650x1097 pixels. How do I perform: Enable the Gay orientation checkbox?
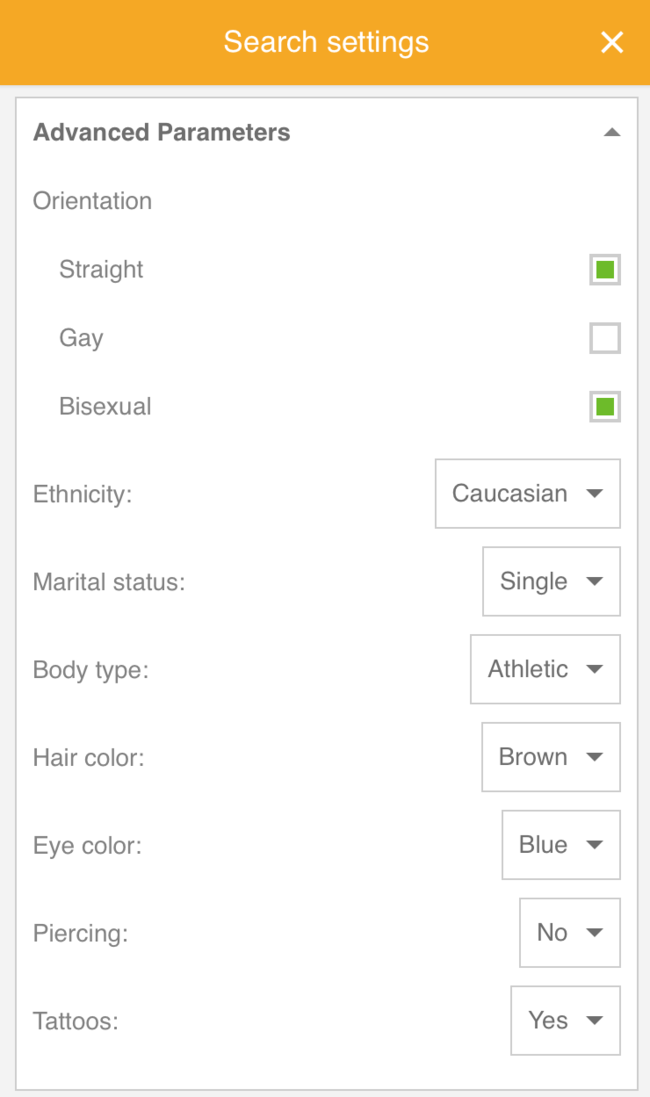click(604, 338)
